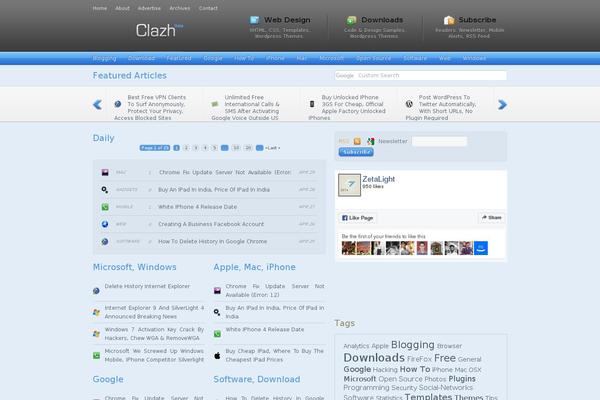Click the blue Subscribe button
This screenshot has height=400, width=600.
coord(356,152)
